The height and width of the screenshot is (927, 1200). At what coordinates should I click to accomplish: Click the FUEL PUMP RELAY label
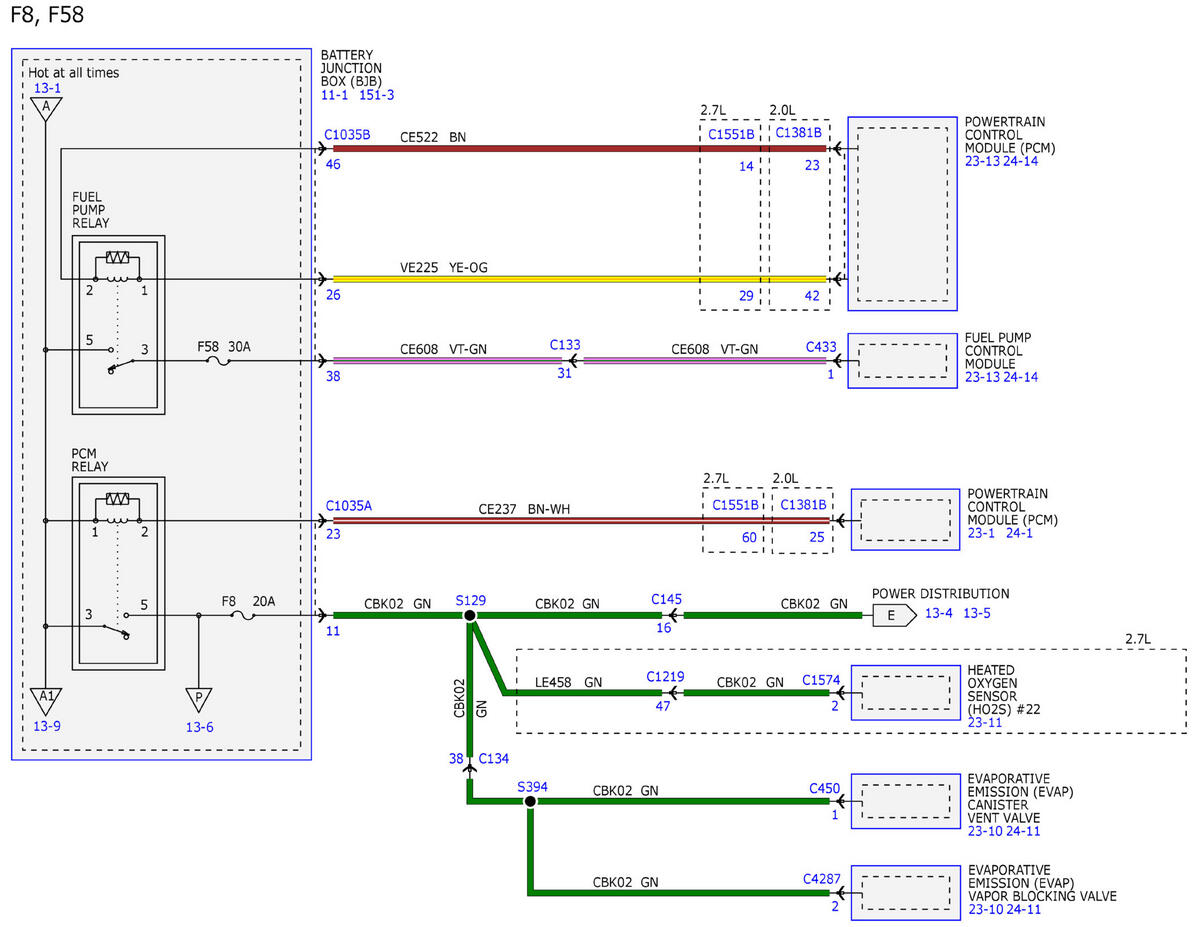91,211
